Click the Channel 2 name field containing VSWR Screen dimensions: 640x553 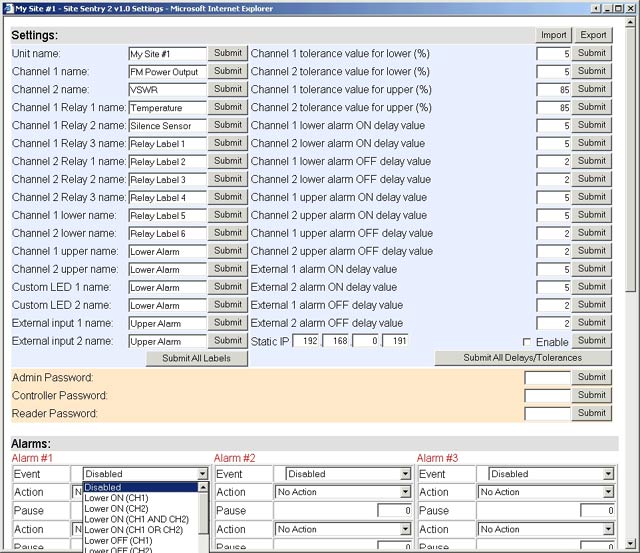pos(167,90)
